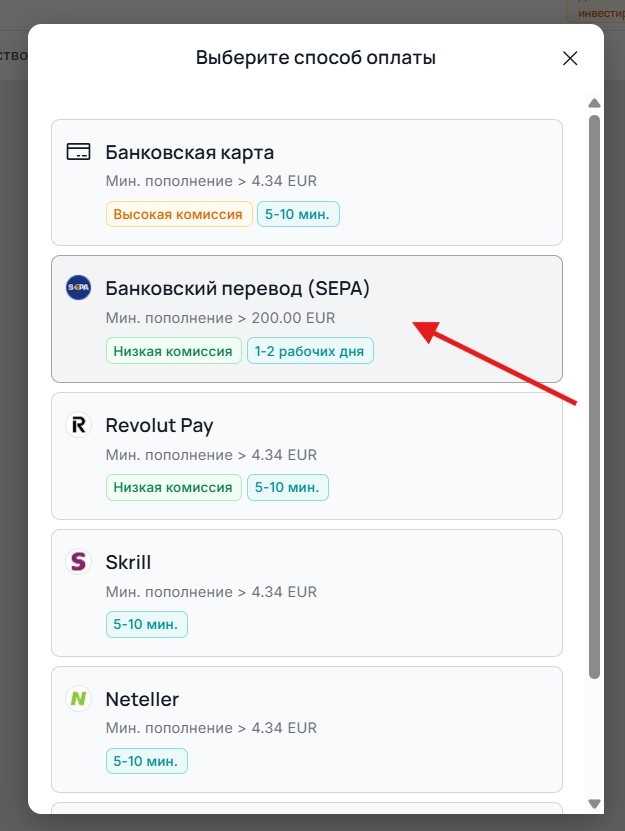This screenshot has height=831, width=625.
Task: Click the scrollbar down arrow
Action: click(x=594, y=804)
